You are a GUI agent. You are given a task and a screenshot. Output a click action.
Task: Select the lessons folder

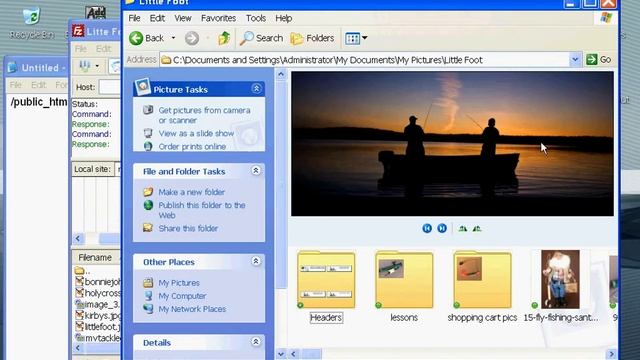coord(404,287)
